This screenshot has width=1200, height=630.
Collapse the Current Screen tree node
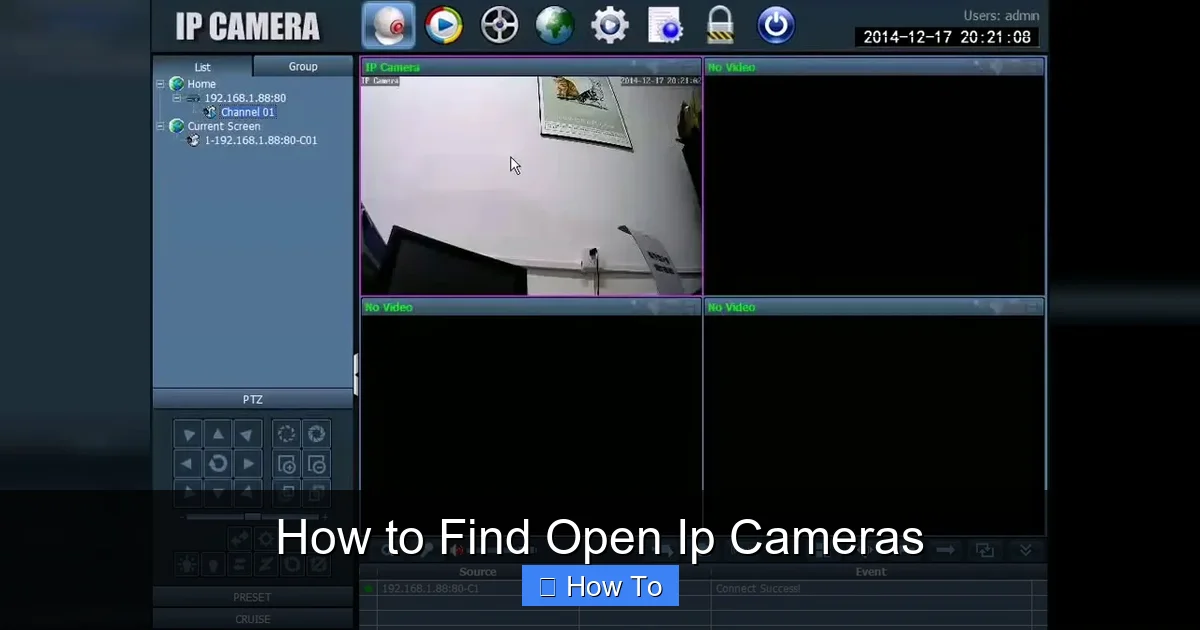coord(160,126)
